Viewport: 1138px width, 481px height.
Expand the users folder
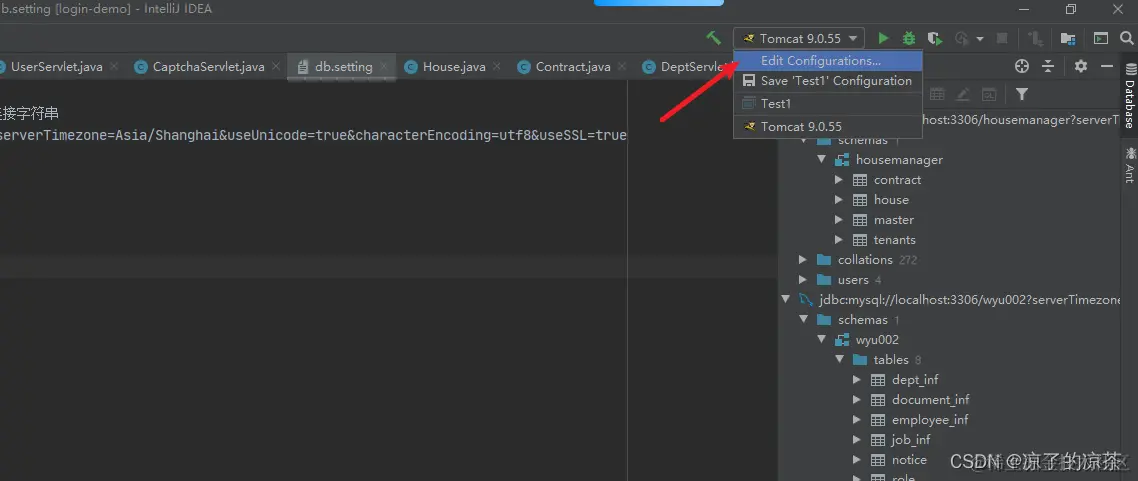(x=803, y=279)
